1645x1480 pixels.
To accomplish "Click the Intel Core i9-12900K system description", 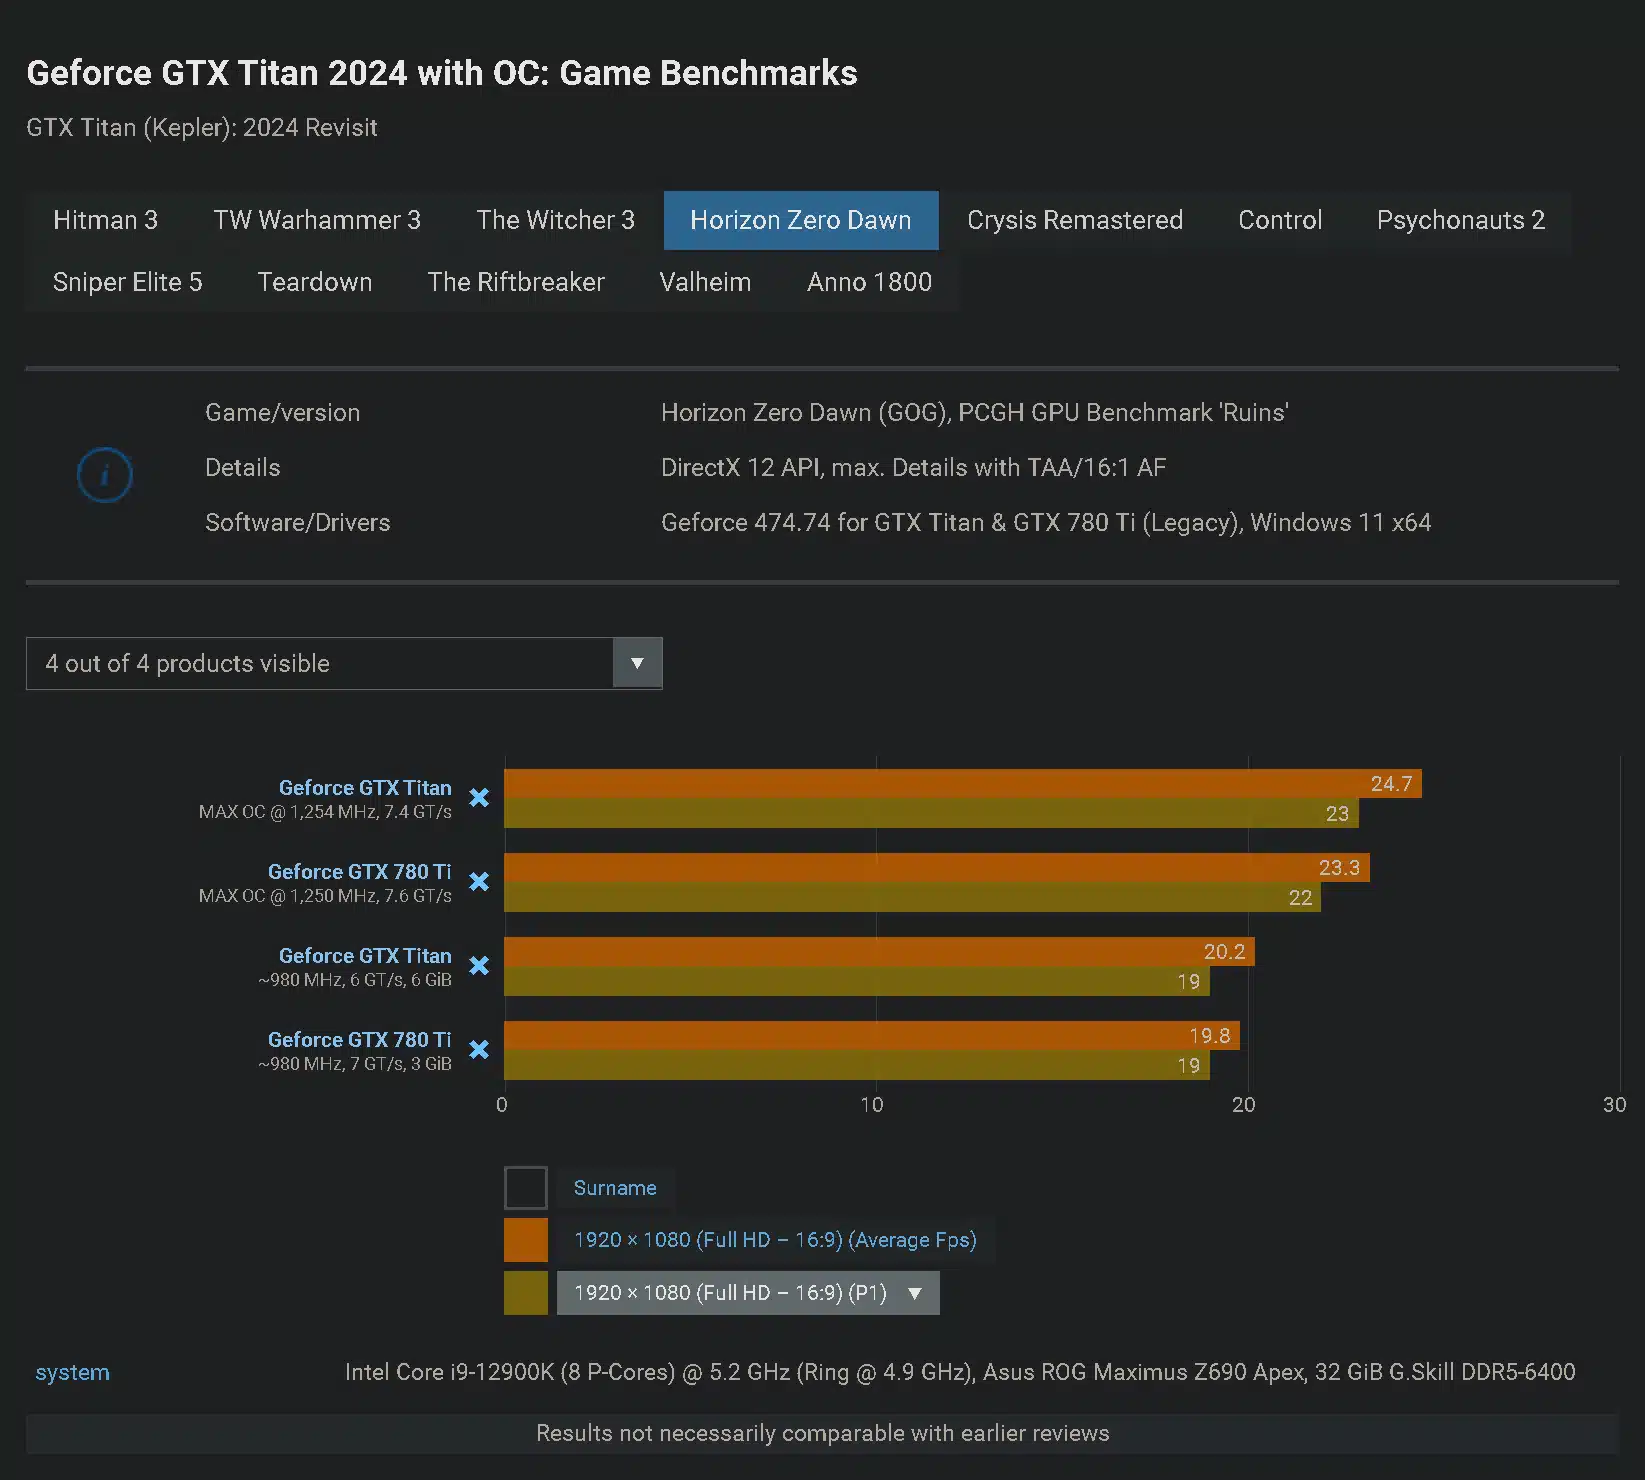I will [960, 1372].
